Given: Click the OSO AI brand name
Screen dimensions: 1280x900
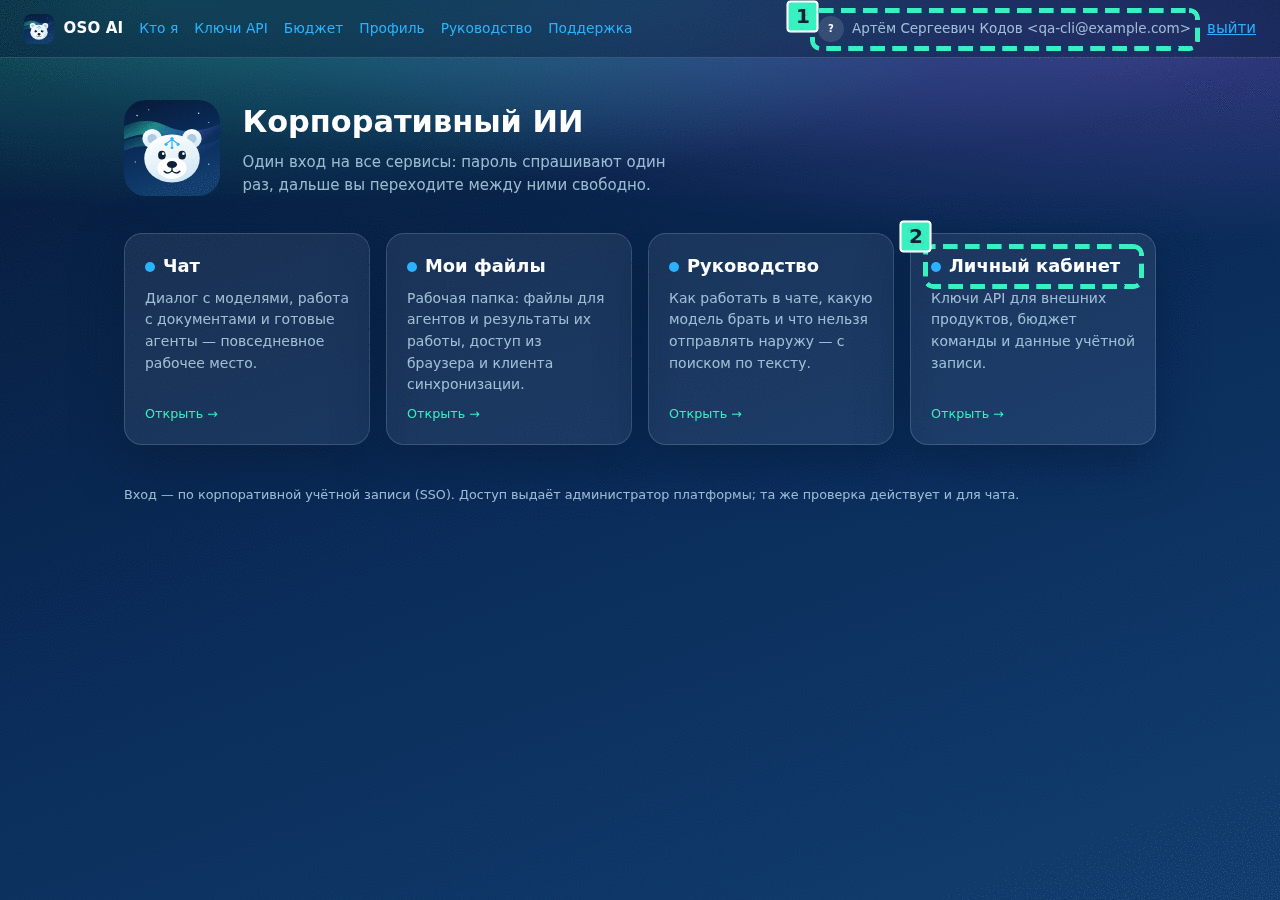Looking at the screenshot, I should click(x=93, y=28).
